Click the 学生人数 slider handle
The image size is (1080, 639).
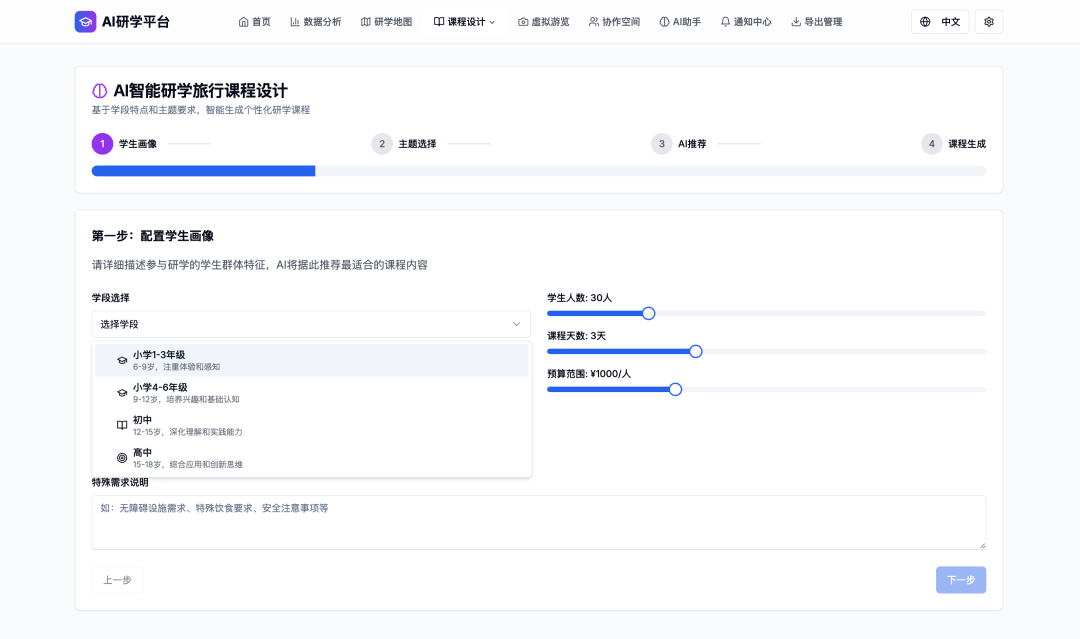648,313
